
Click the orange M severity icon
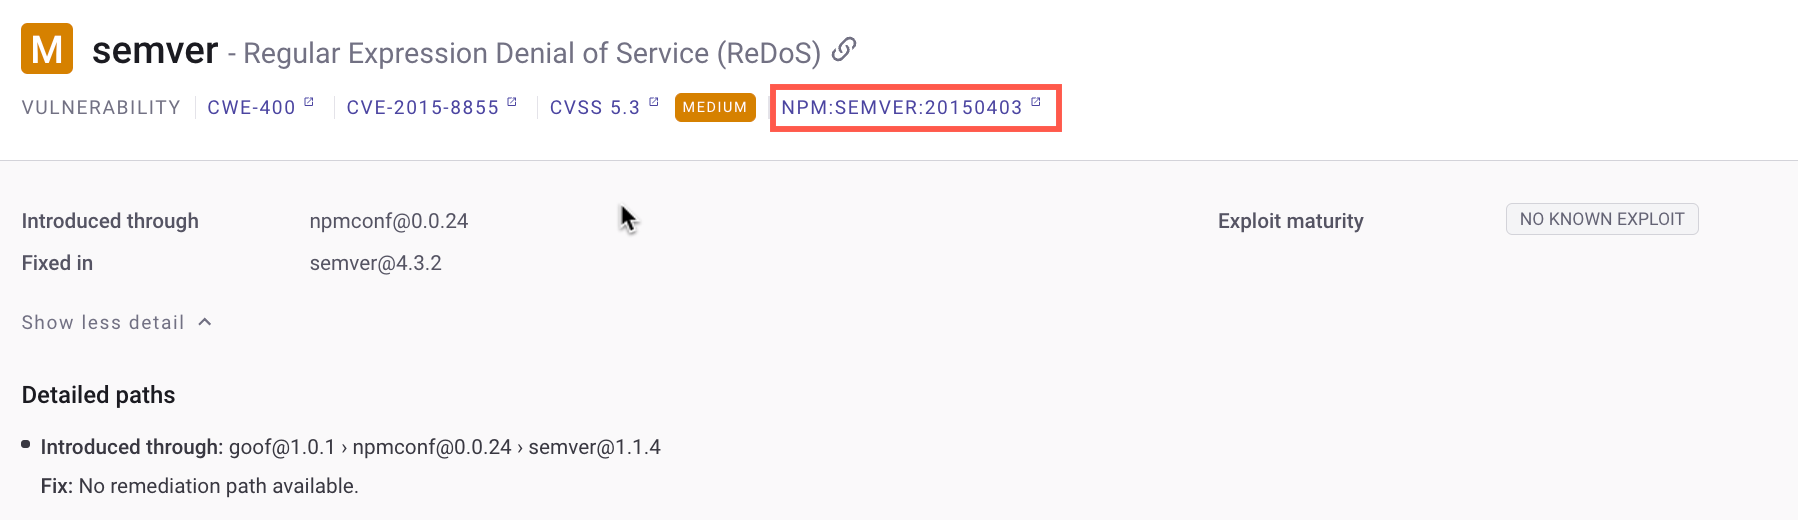point(47,49)
